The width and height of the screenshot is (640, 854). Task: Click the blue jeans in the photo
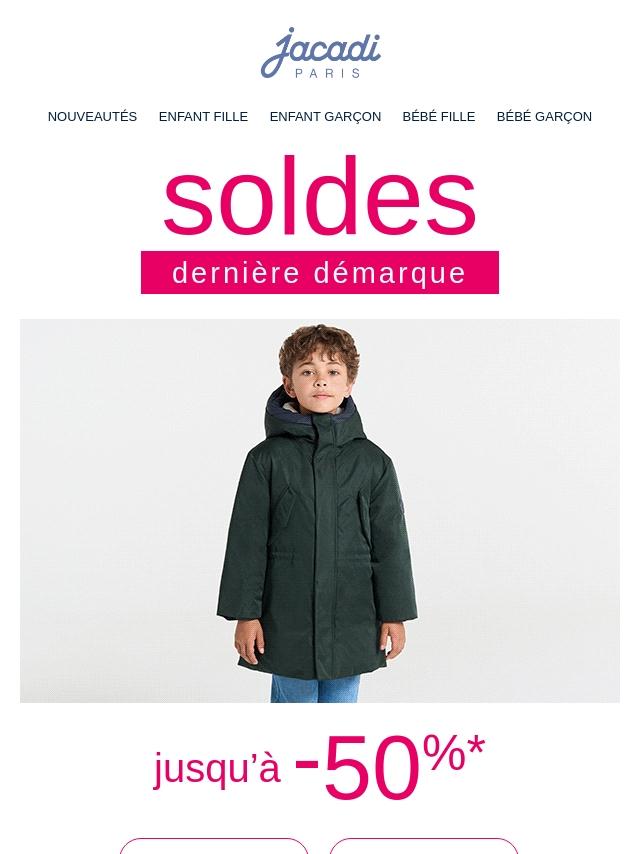click(x=316, y=688)
